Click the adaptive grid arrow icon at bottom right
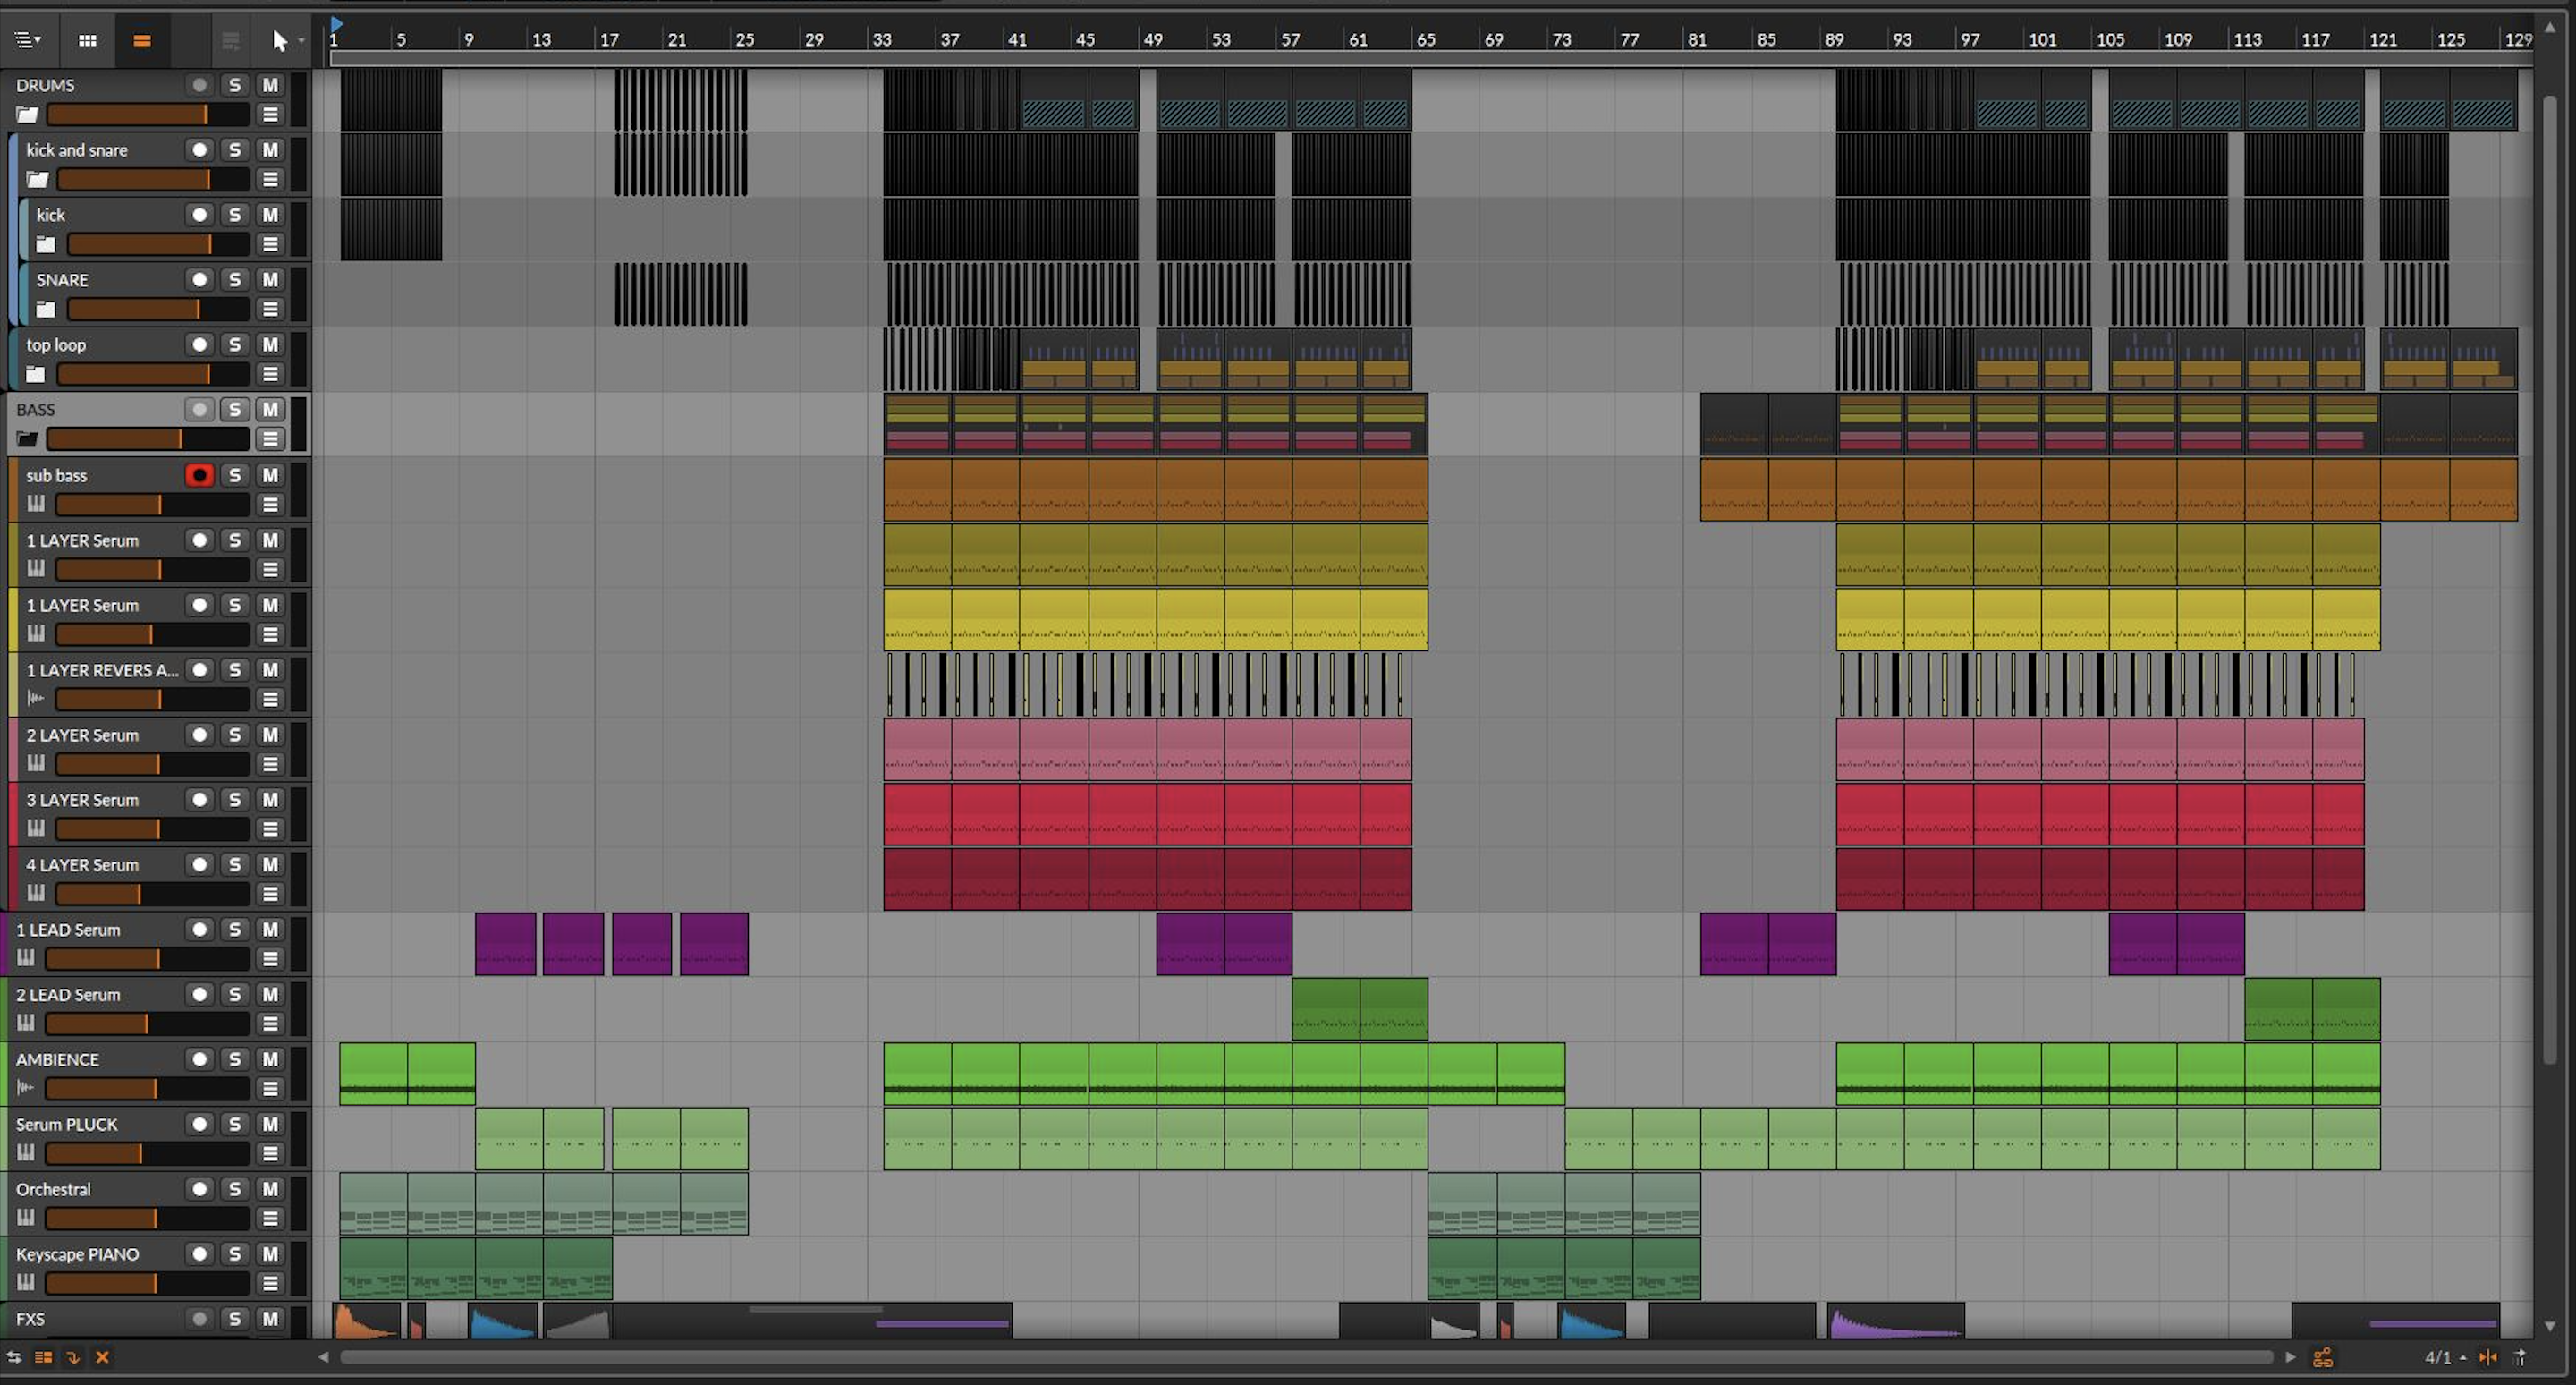This screenshot has width=2576, height=1385. tap(2520, 1358)
